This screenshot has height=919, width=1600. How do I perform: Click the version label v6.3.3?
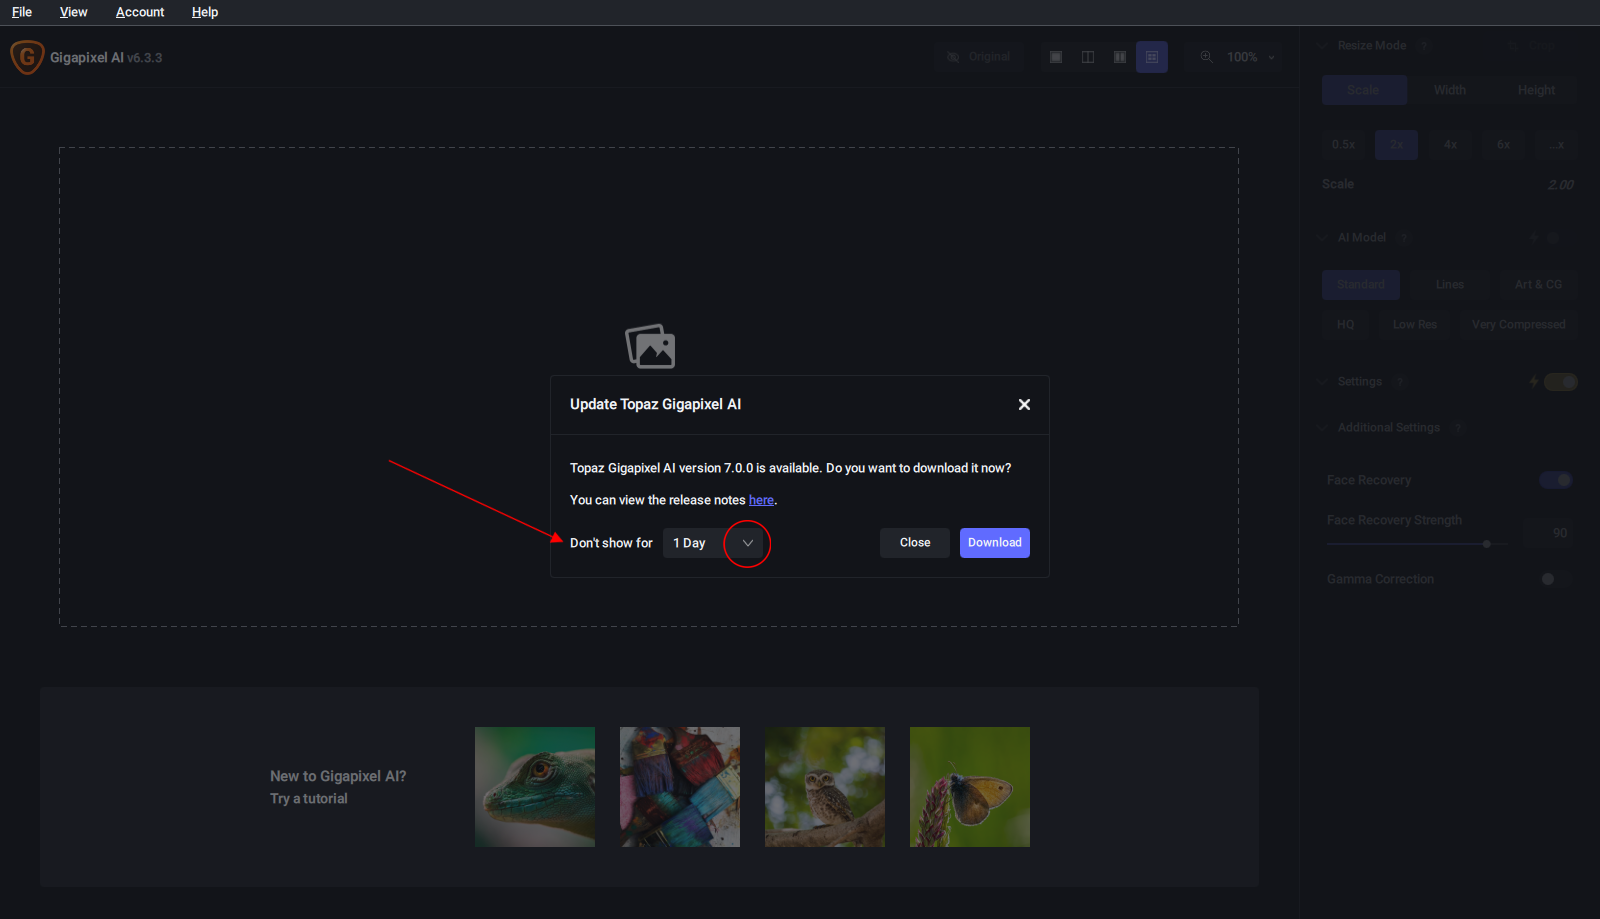tap(145, 58)
